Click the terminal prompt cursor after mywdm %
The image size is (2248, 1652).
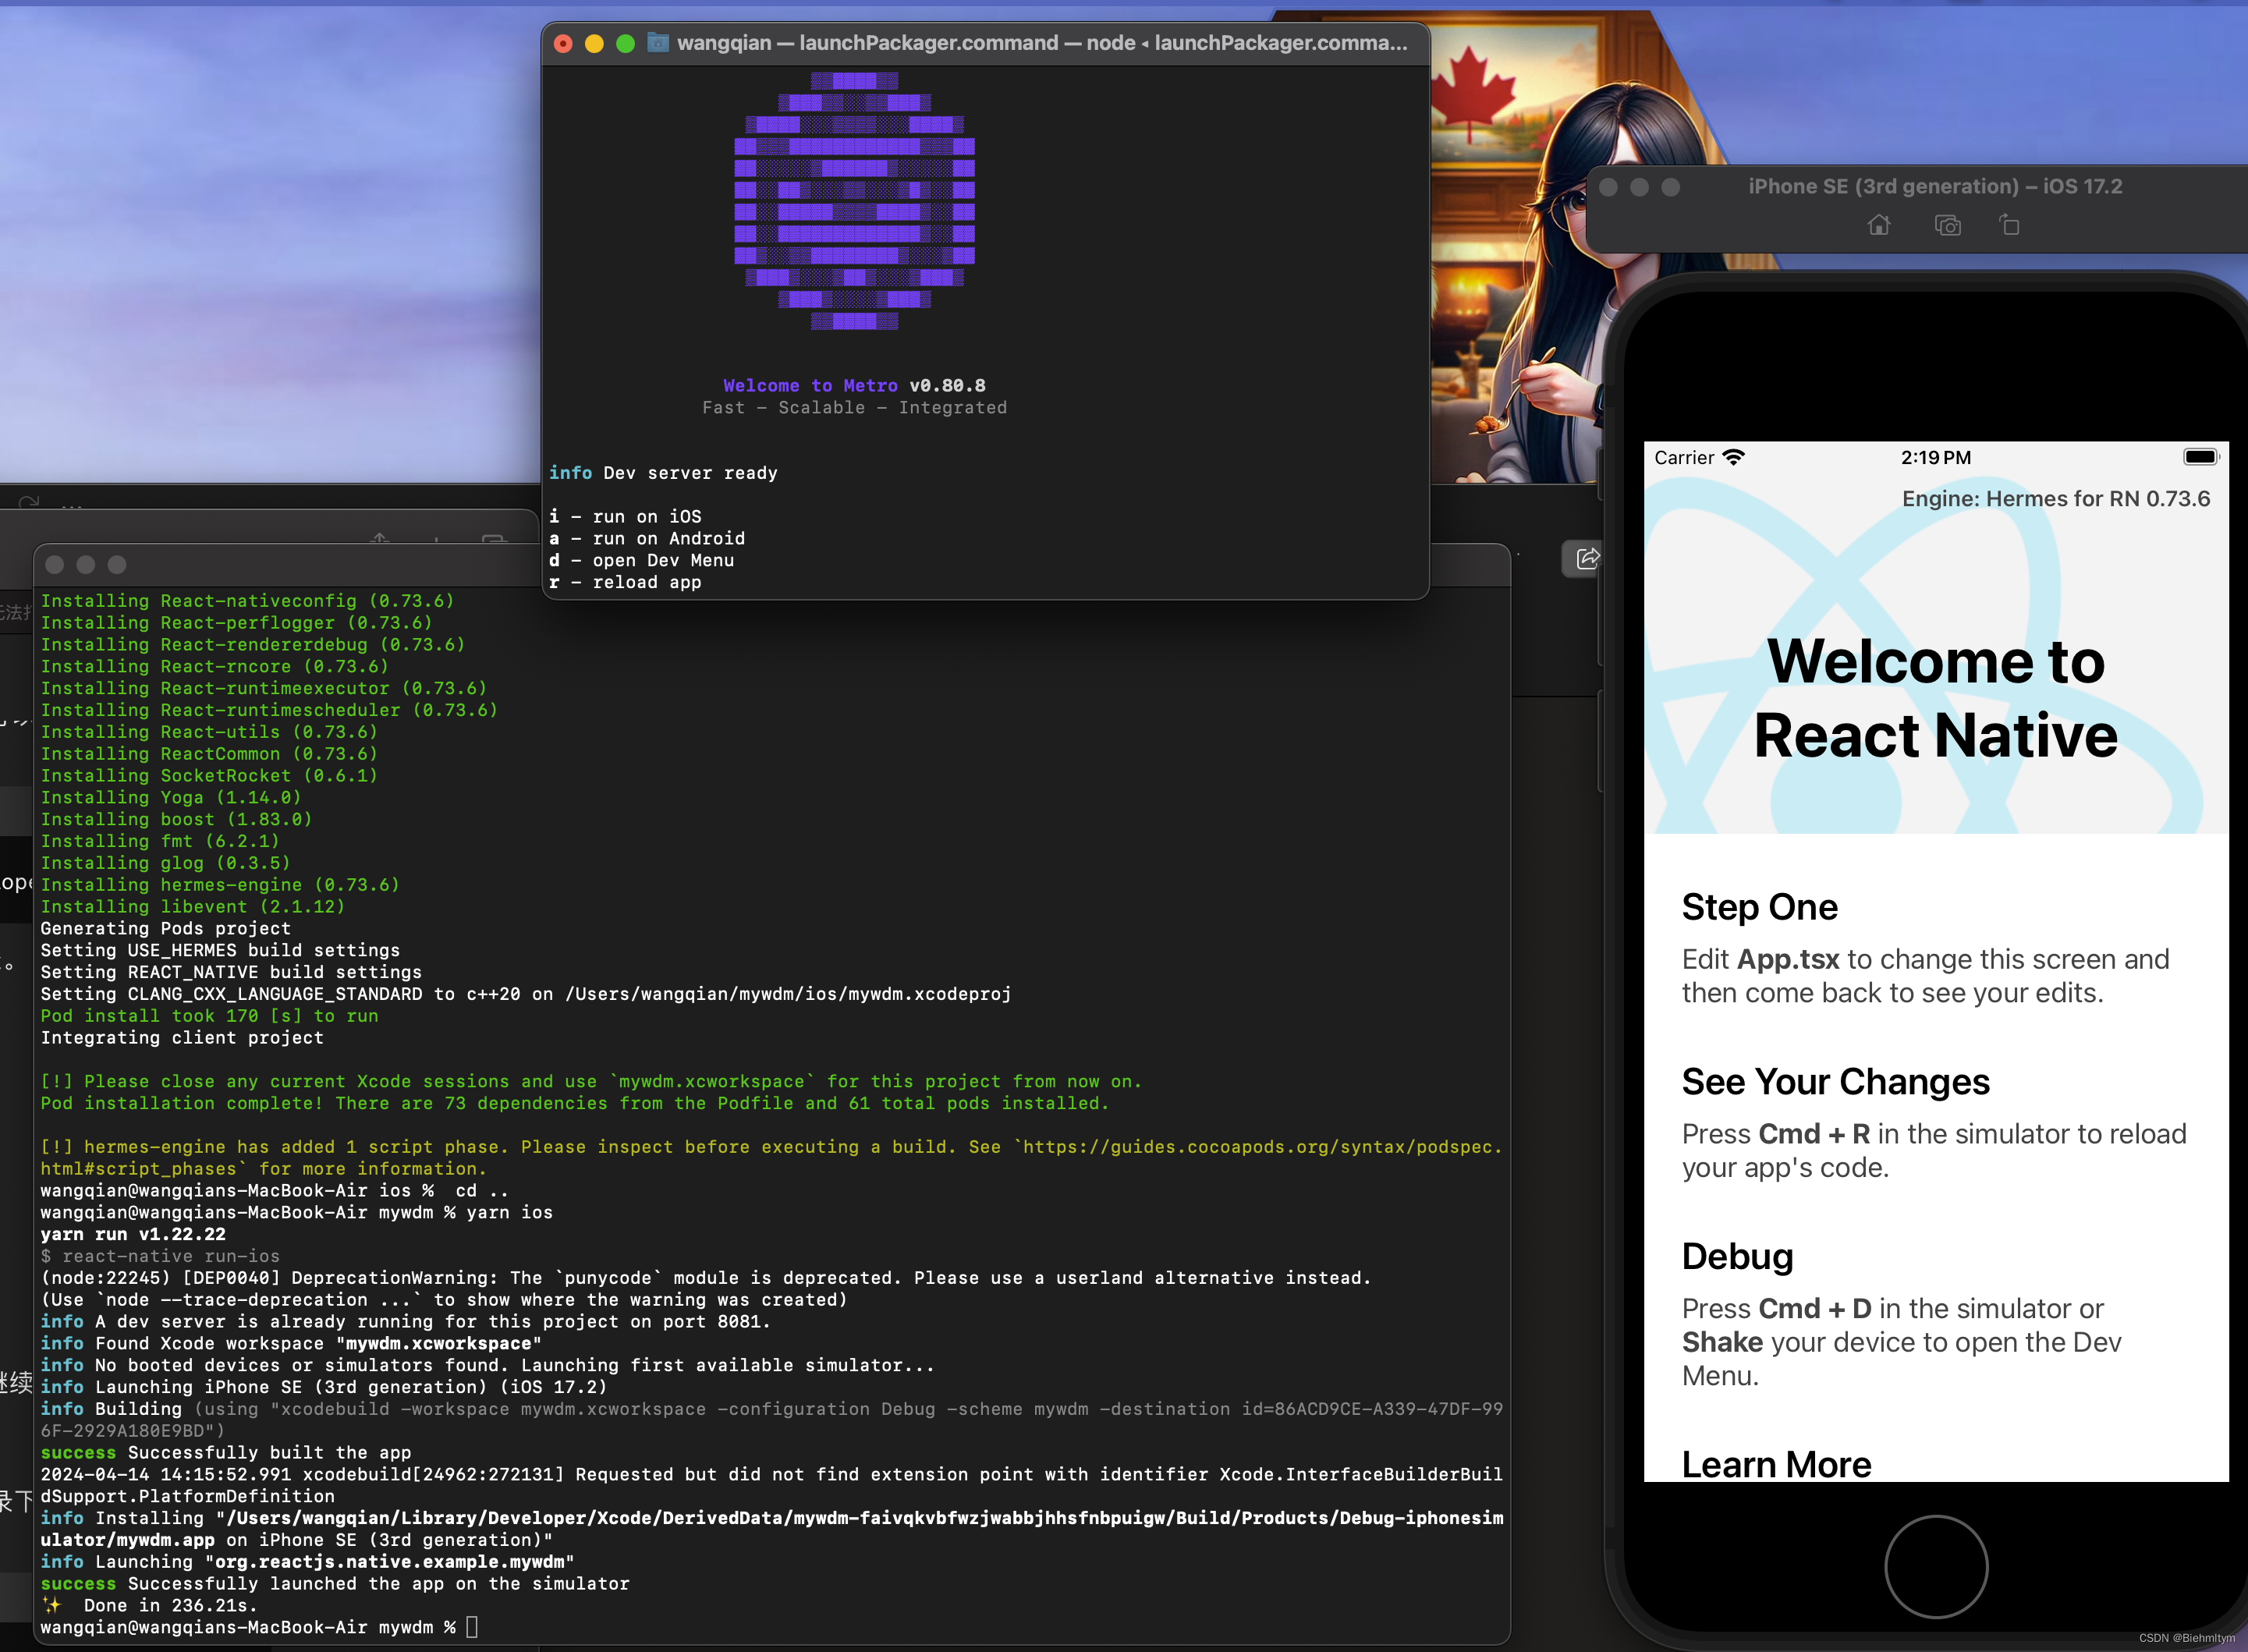[x=472, y=1627]
